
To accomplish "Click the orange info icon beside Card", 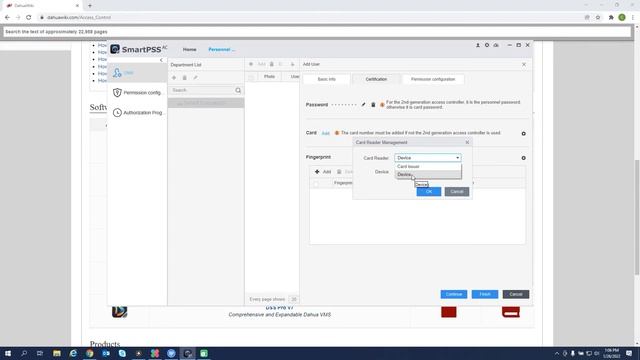I will [x=337, y=133].
